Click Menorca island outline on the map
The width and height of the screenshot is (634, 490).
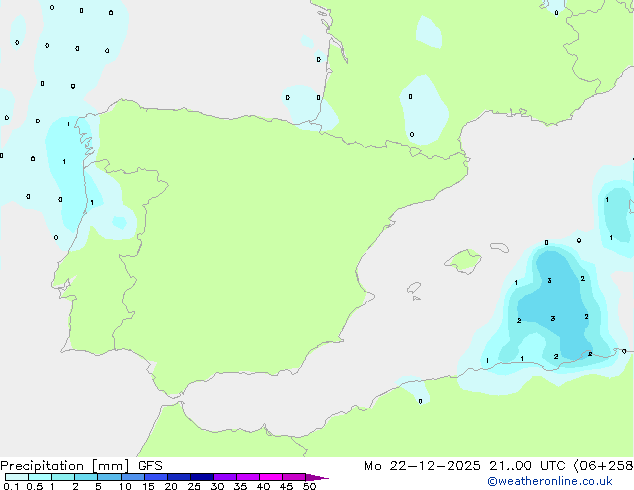coord(499,247)
